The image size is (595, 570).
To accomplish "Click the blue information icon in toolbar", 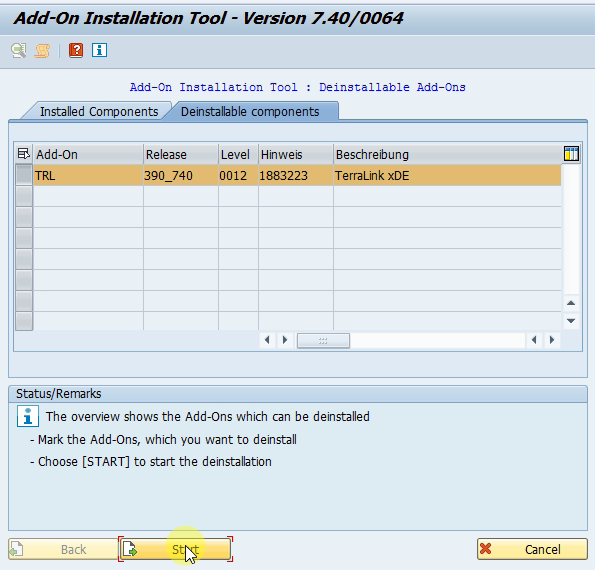I will pos(99,50).
